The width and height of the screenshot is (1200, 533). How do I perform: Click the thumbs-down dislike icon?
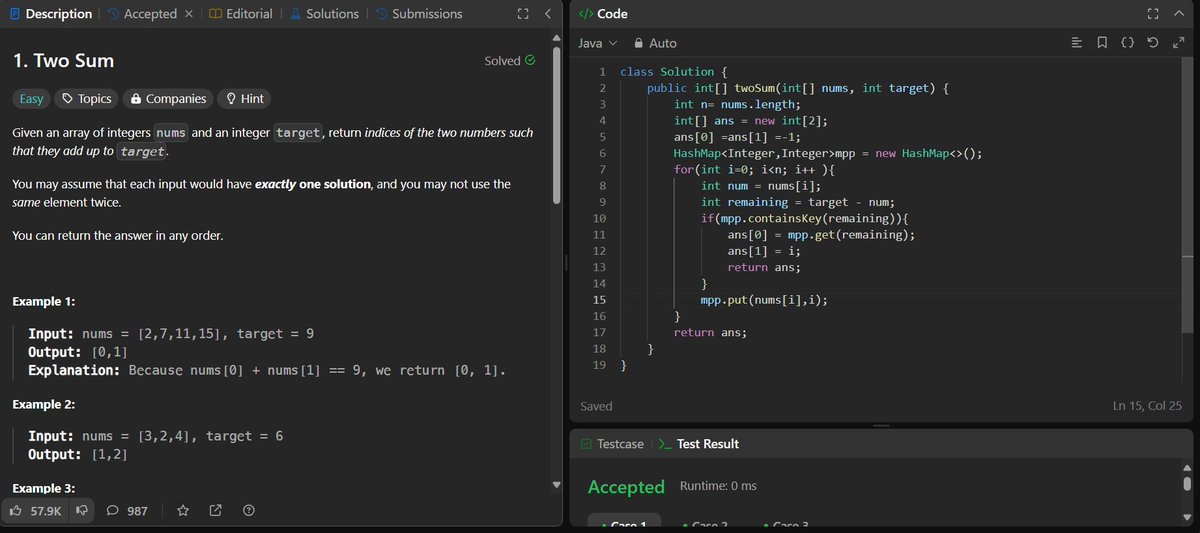coord(82,511)
